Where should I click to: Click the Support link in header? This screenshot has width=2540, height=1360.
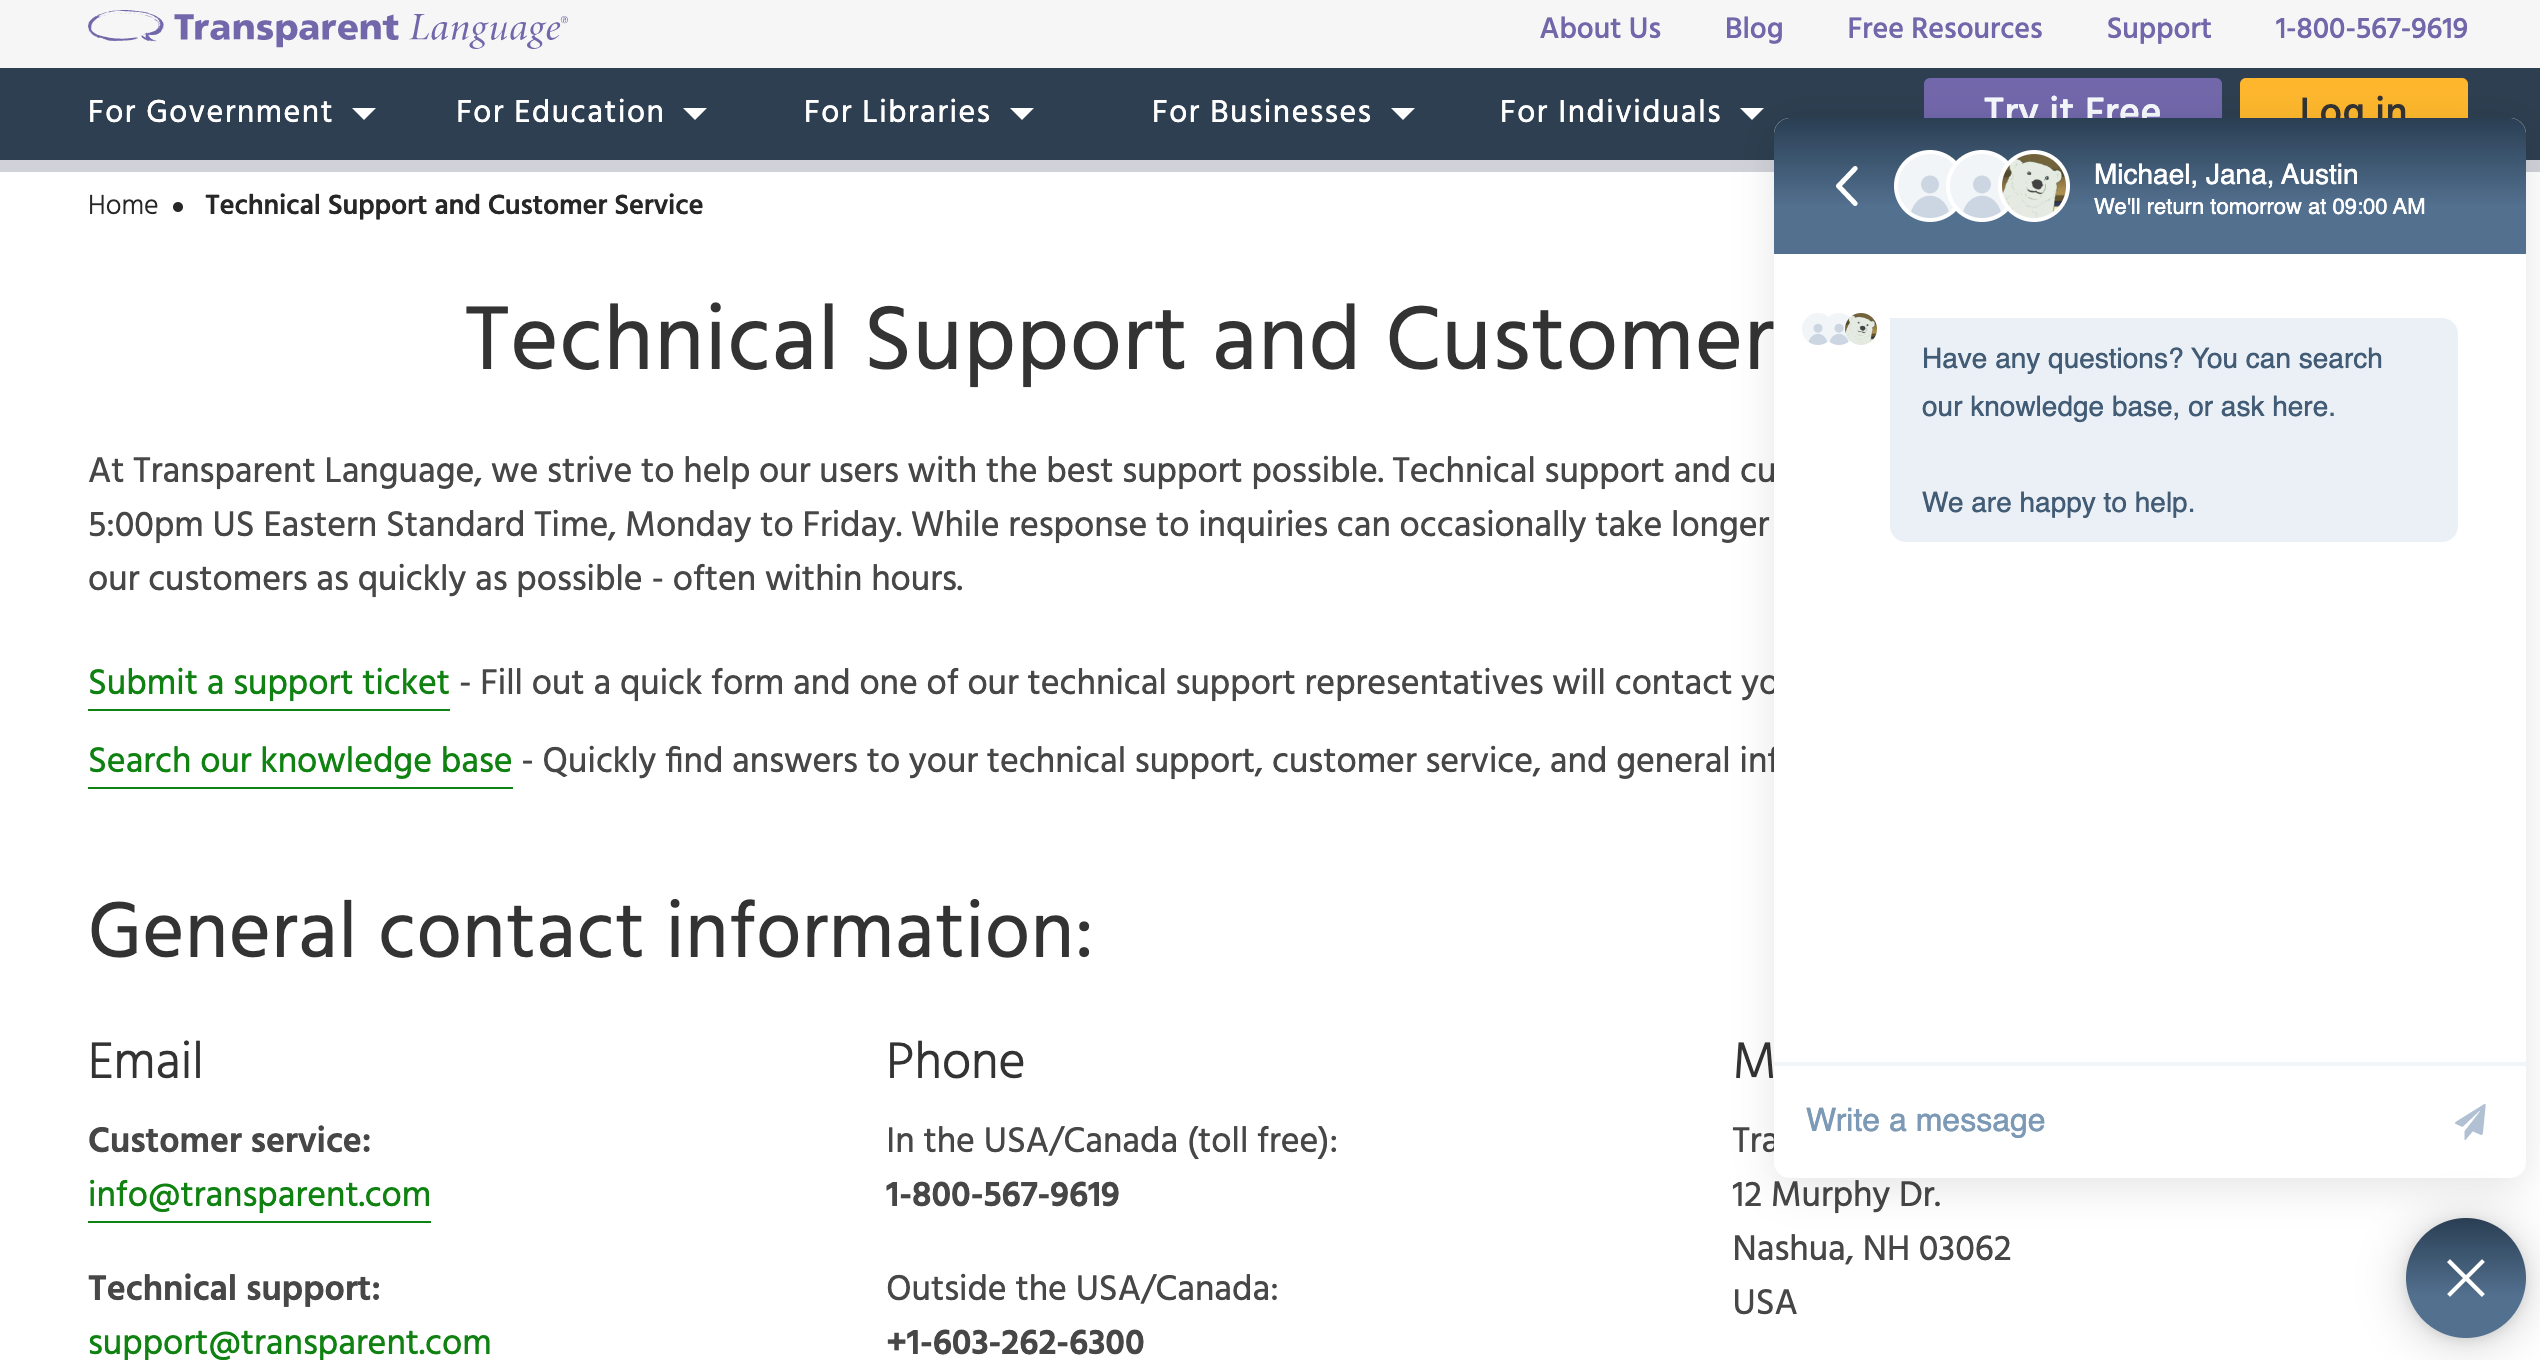pyautogui.click(x=2158, y=28)
